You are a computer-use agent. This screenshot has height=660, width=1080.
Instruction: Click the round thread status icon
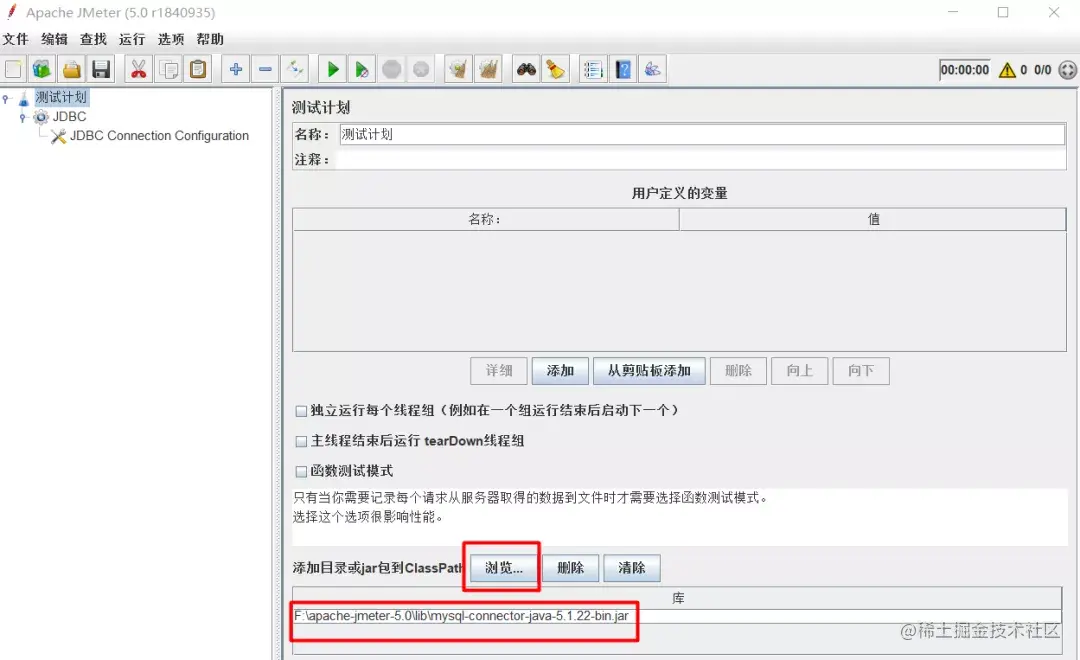coord(1067,70)
